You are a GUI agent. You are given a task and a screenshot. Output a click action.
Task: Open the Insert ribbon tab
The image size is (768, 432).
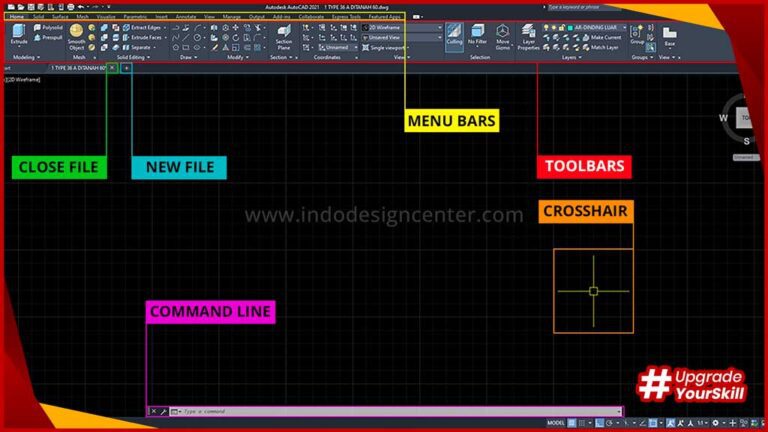[161, 17]
